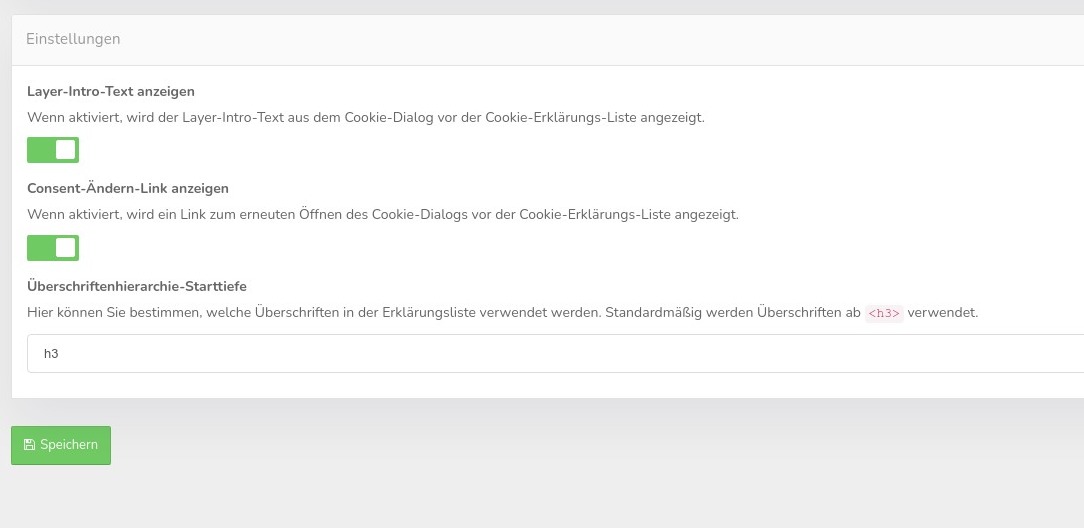Open the heading depth dropdown showing h3
The image size is (1084, 528).
coord(555,353)
